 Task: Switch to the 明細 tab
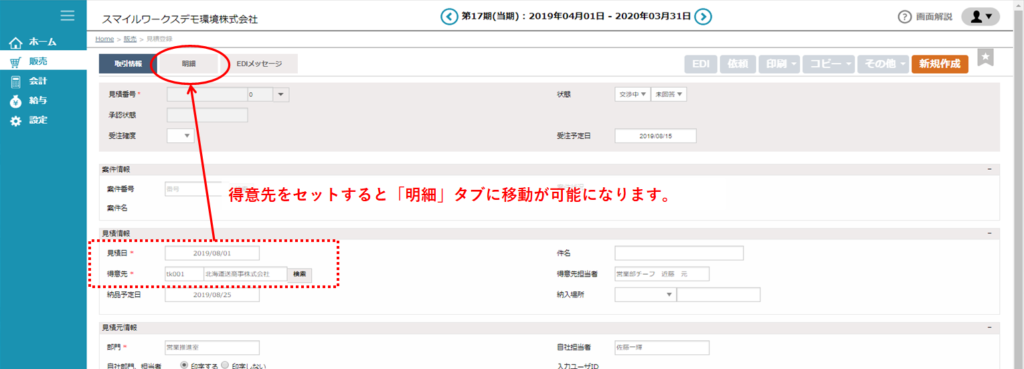click(x=189, y=64)
